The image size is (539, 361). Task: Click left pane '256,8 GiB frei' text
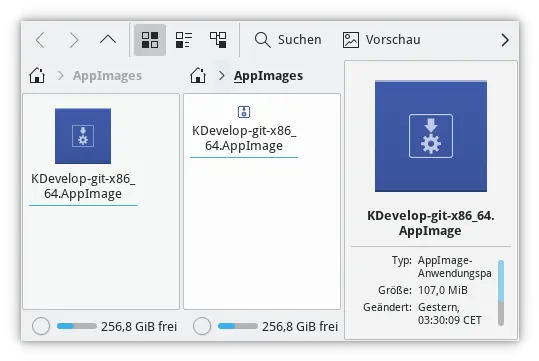[139, 326]
